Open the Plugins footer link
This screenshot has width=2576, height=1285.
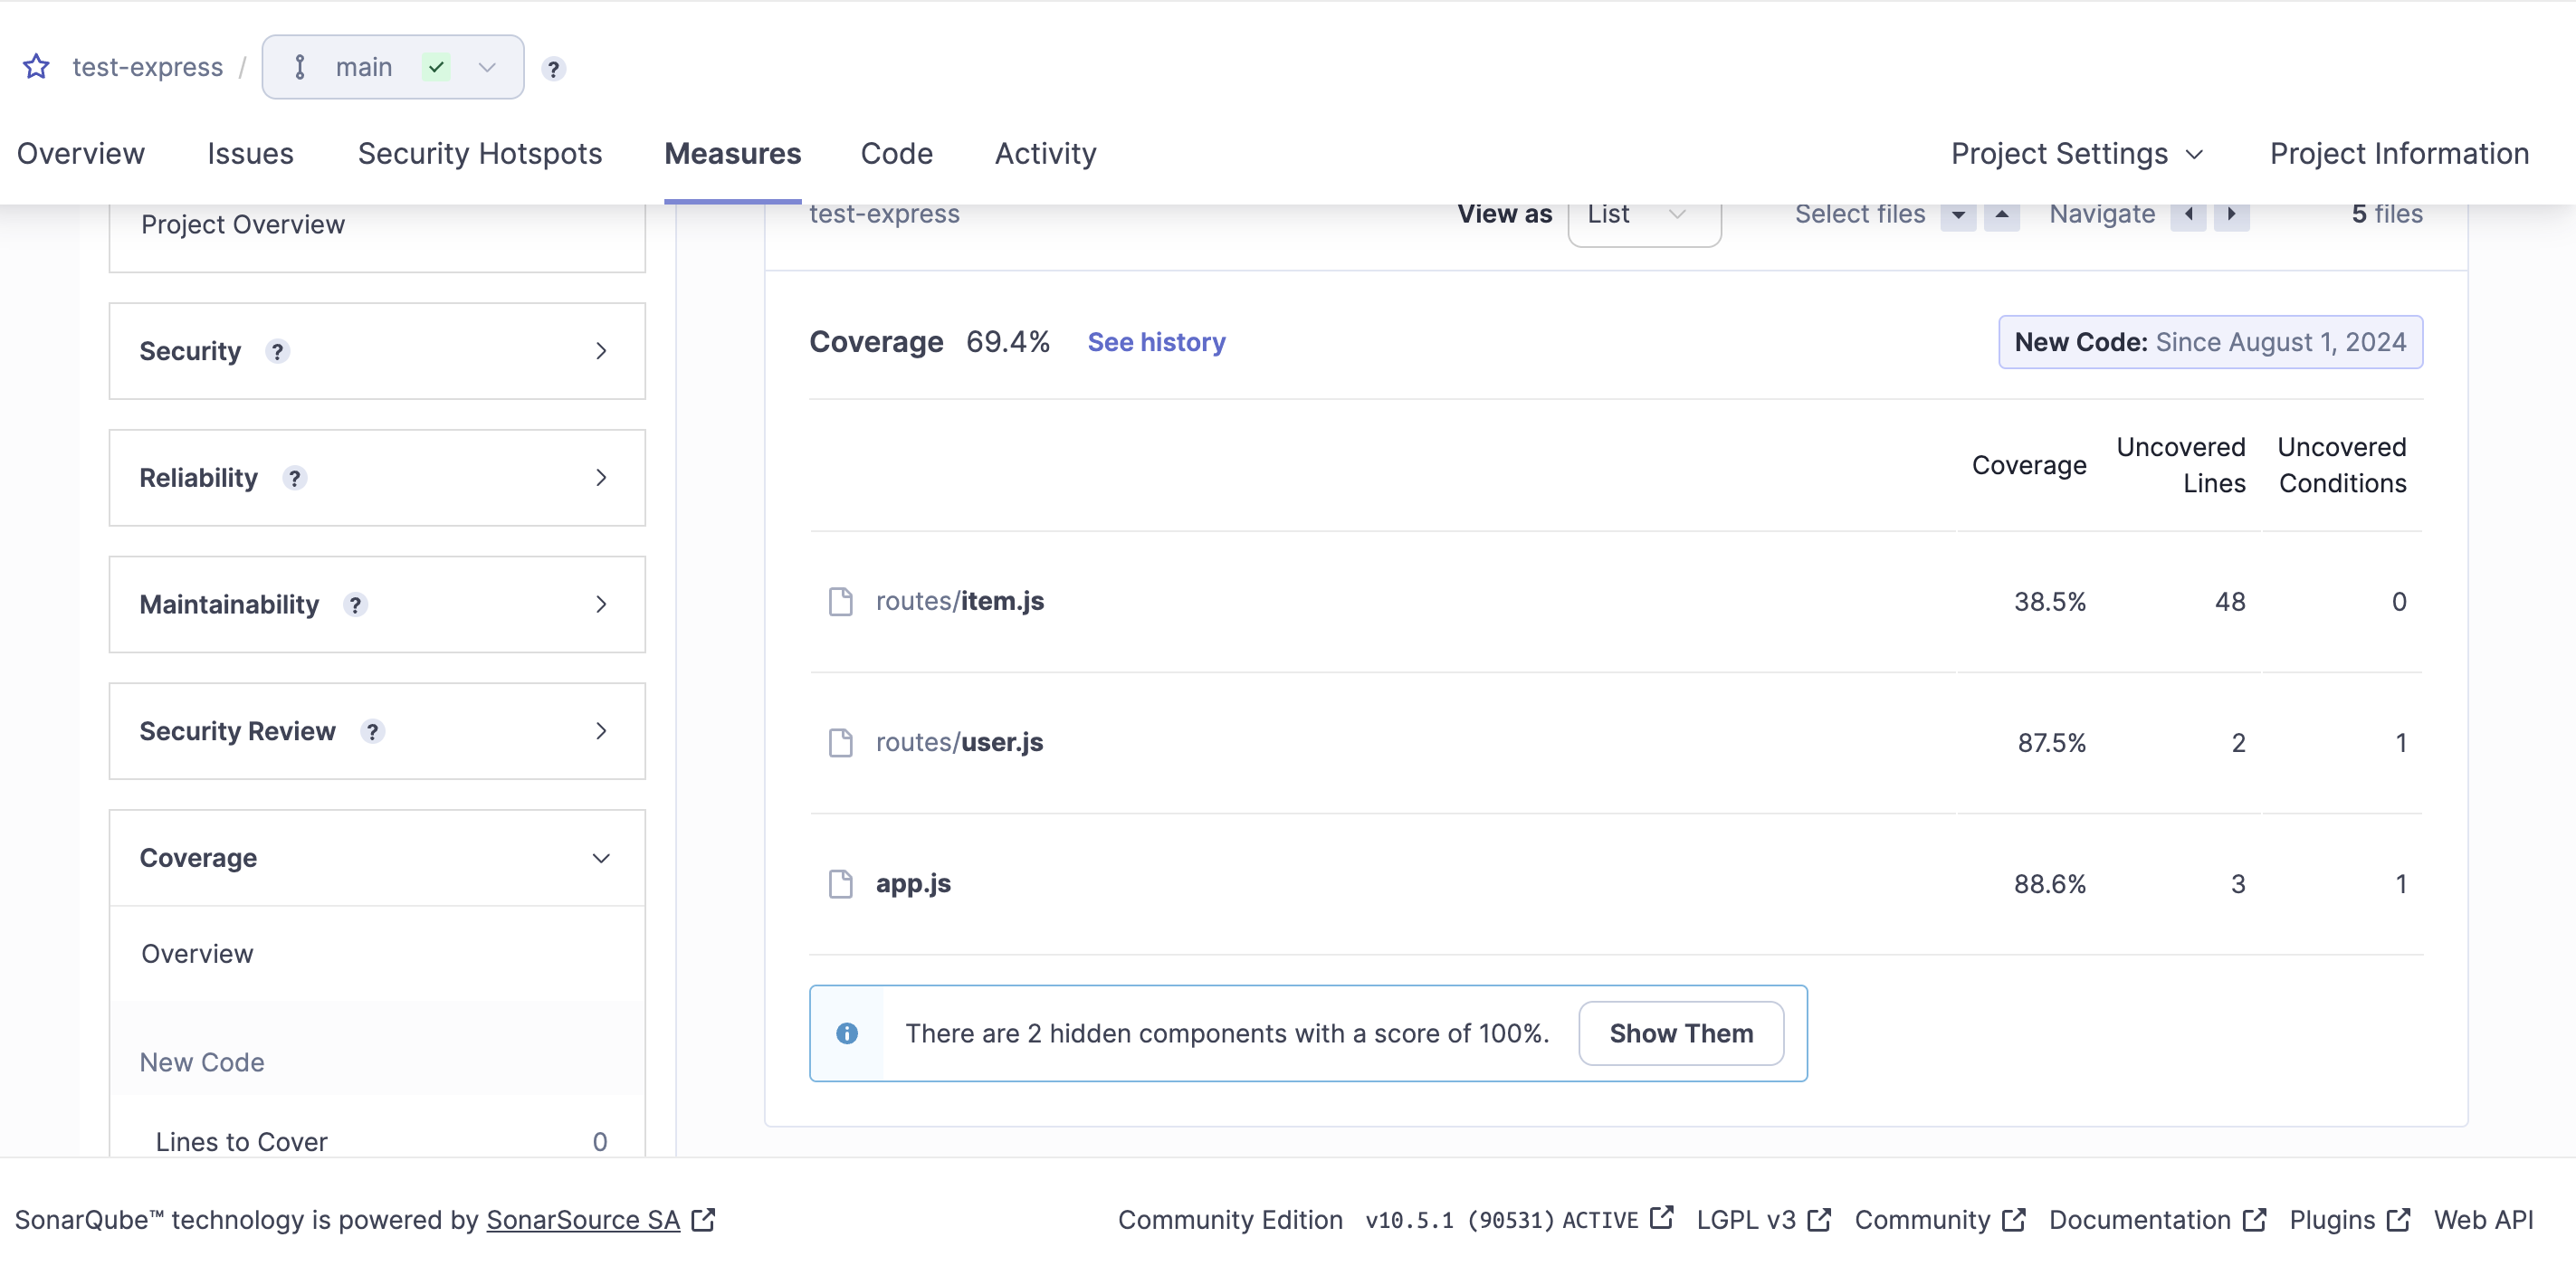(x=2349, y=1220)
